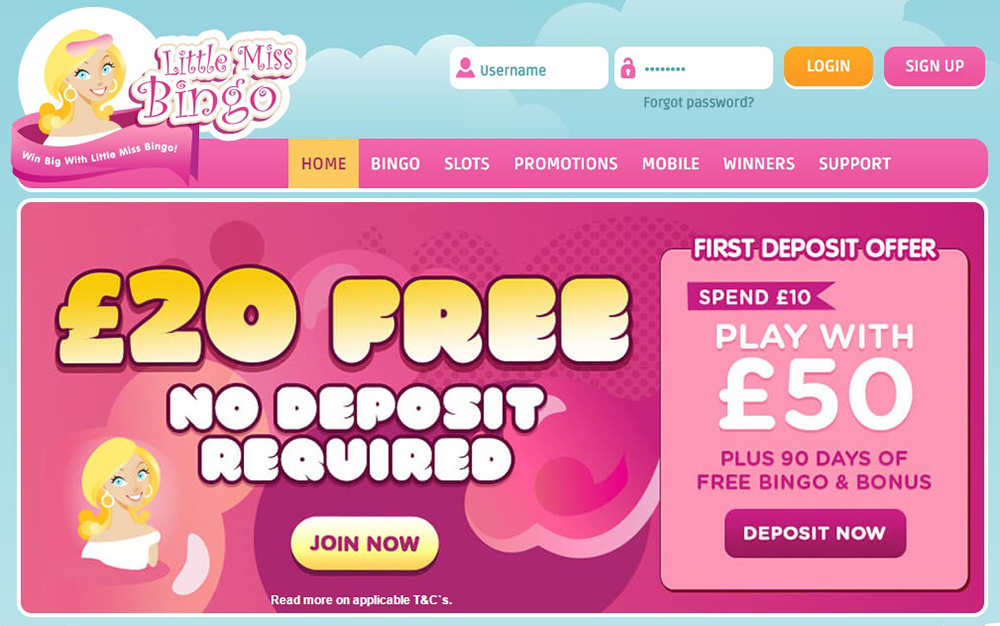View the Promotions page
The height and width of the screenshot is (626, 1000).
point(566,164)
